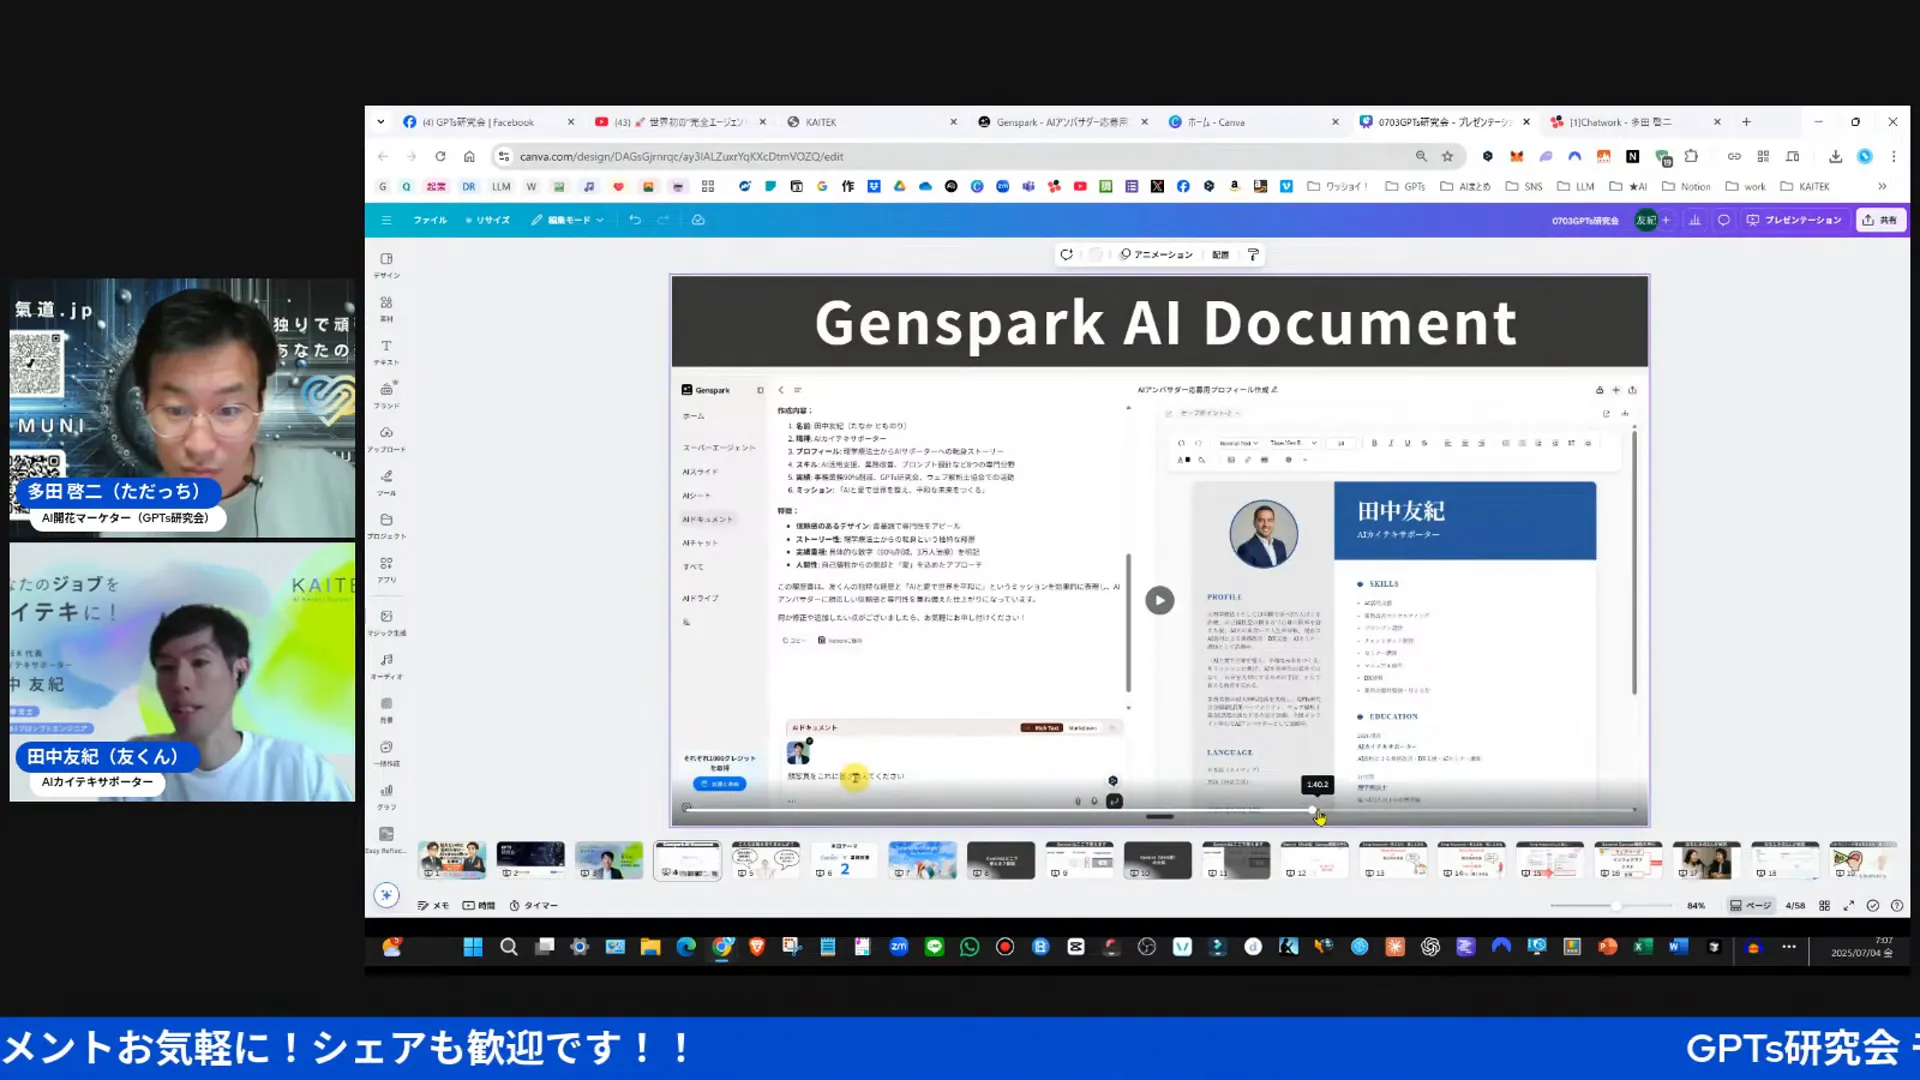Open the Notion bookmark folder
Screen dimensions: 1920x1080
click(x=1686, y=187)
